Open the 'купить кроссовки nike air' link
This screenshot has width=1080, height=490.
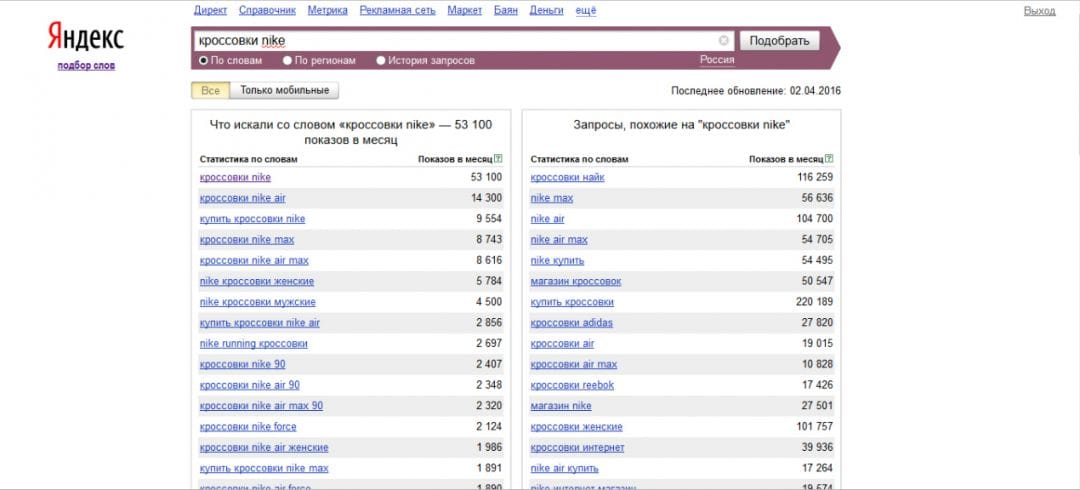tap(260, 323)
